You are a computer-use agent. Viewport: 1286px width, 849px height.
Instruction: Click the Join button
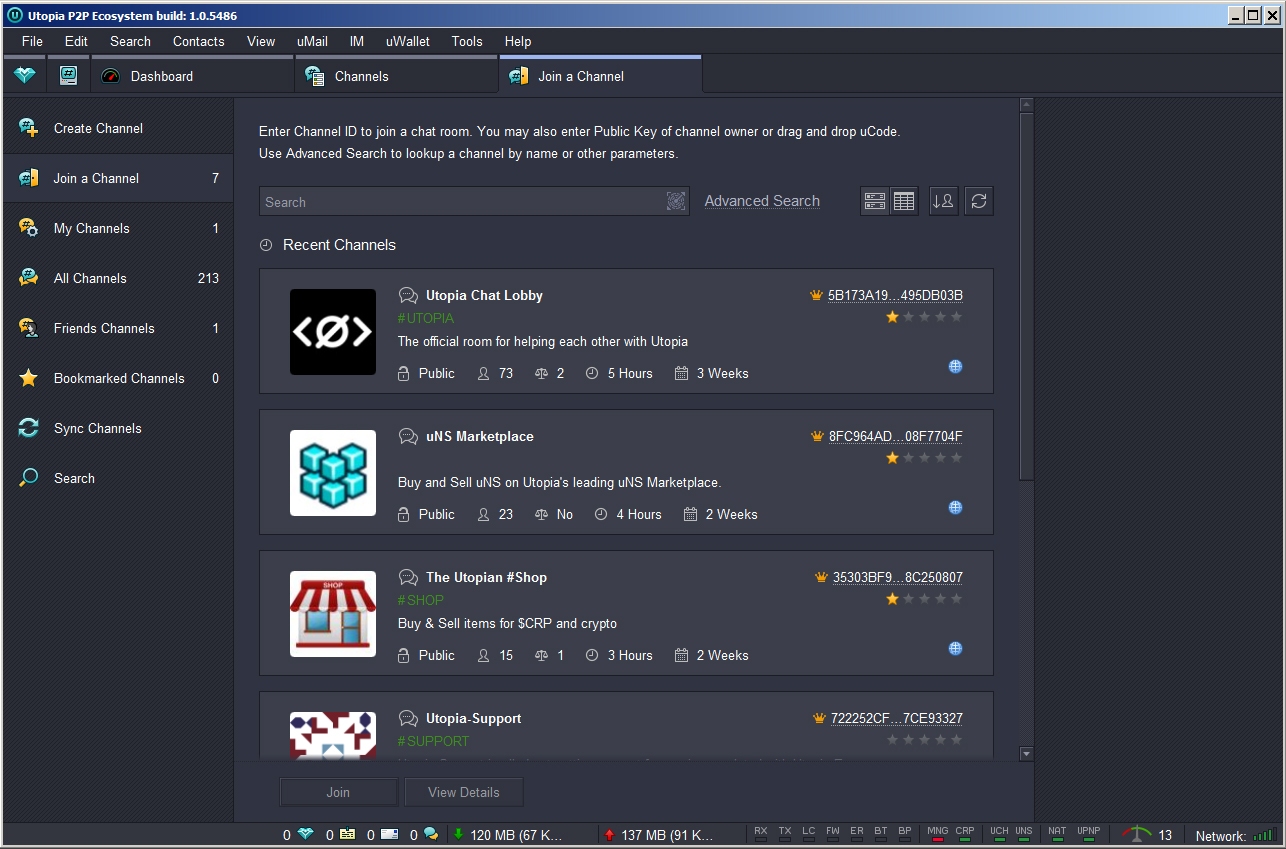338,792
